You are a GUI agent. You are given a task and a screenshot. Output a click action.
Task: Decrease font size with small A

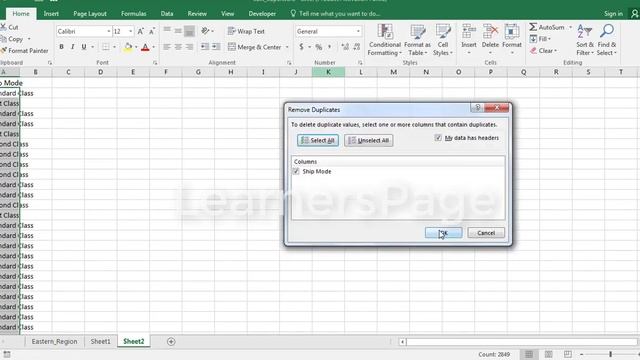(x=152, y=31)
